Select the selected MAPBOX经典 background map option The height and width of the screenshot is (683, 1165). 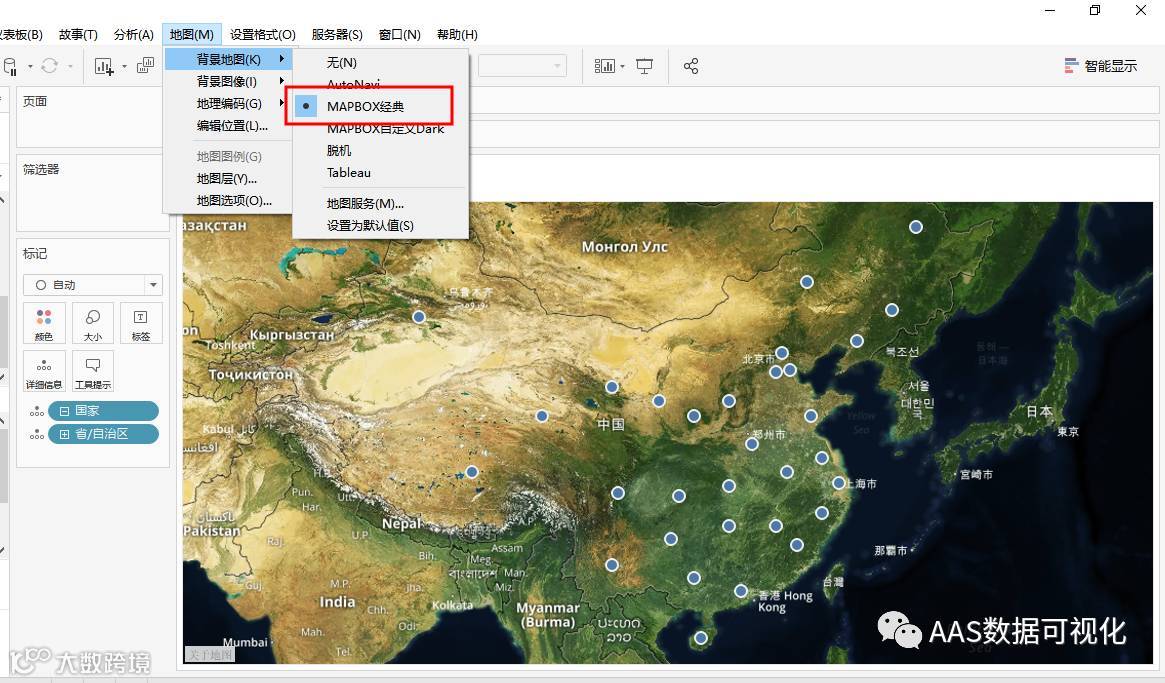tap(380, 106)
